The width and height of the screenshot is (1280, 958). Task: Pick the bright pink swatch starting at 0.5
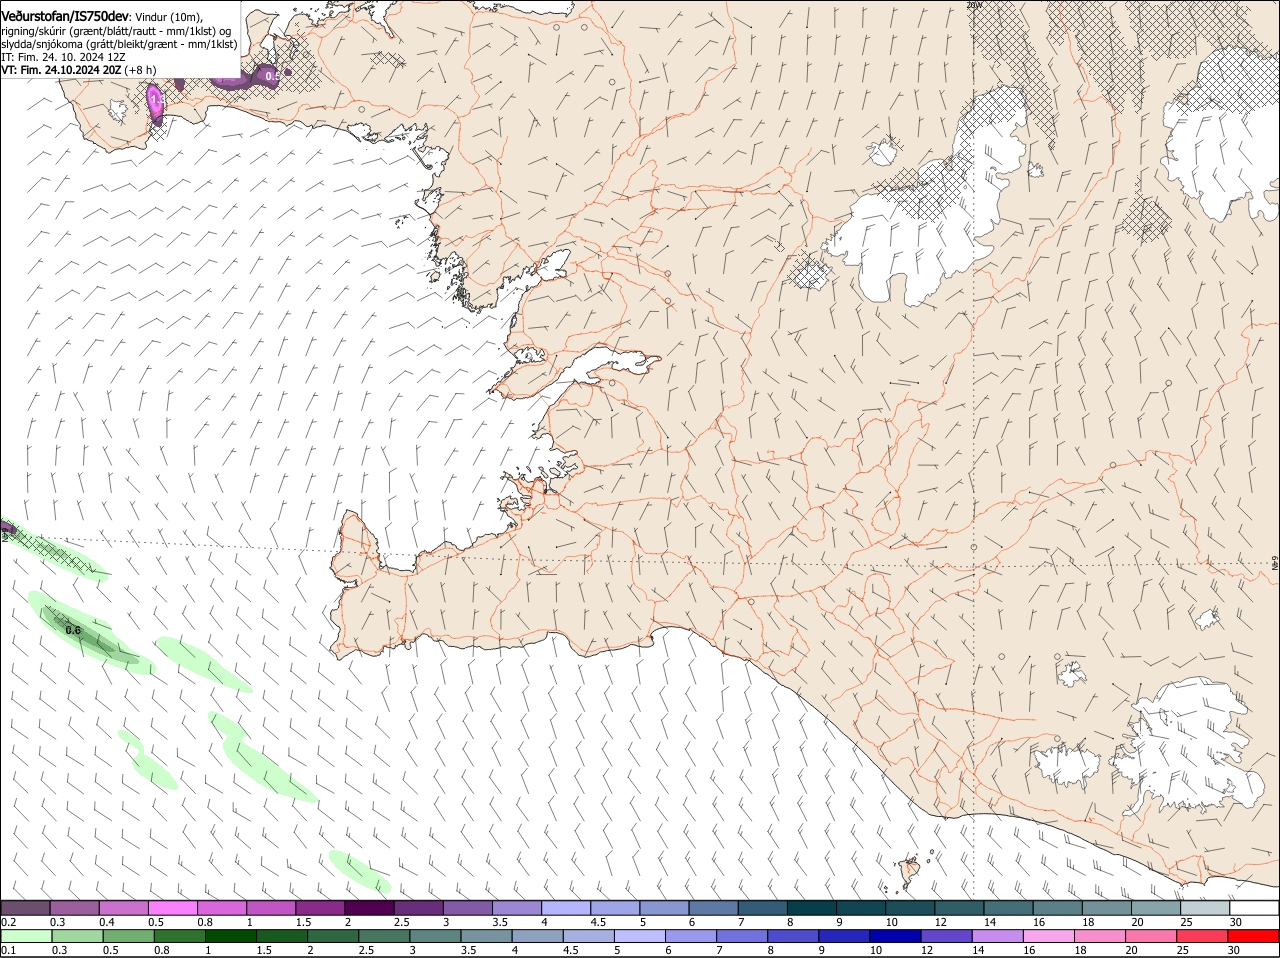click(x=172, y=907)
